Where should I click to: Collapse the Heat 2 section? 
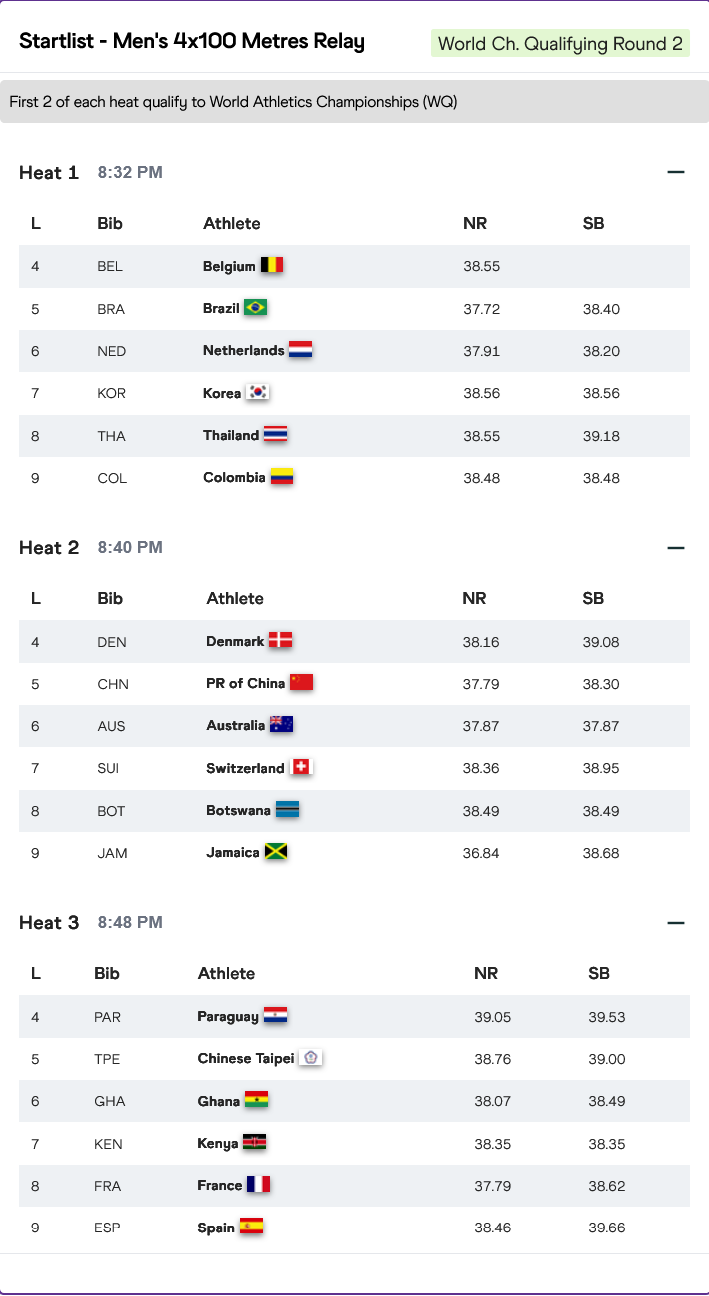[x=676, y=547]
